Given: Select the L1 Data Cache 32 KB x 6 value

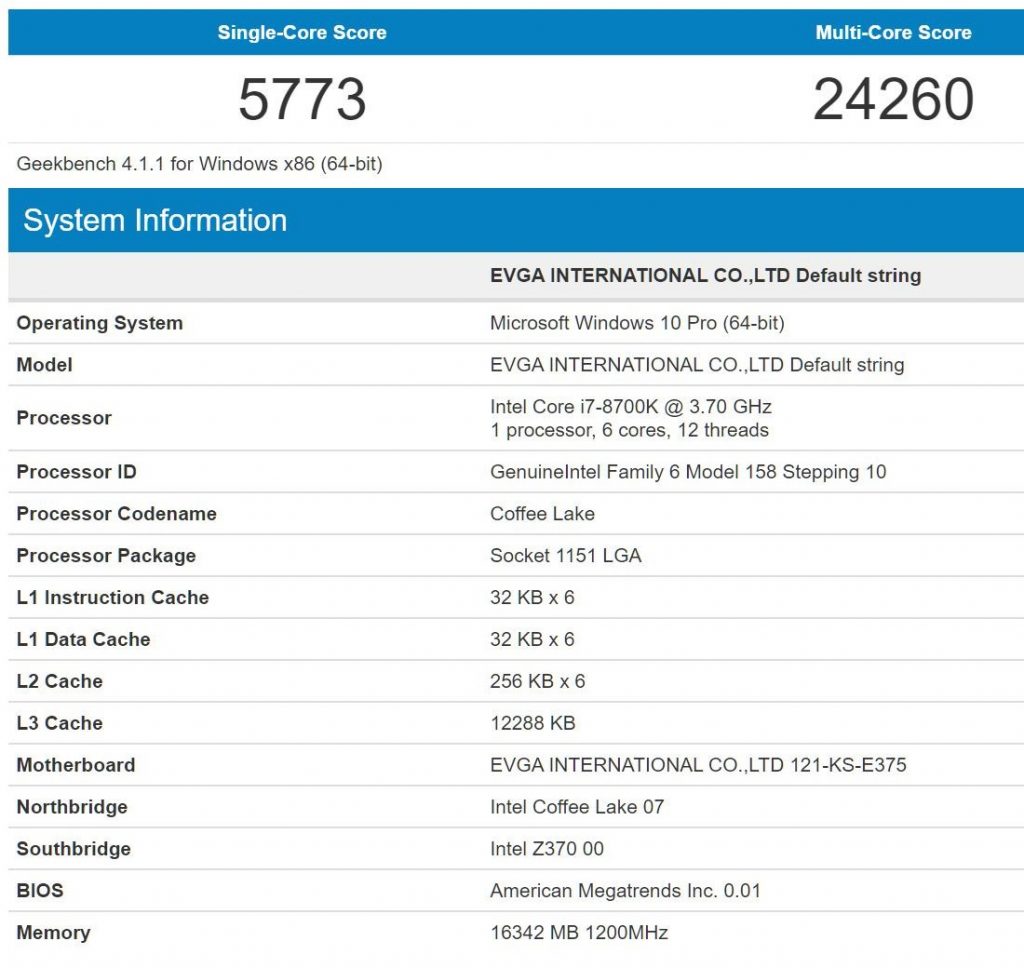Looking at the screenshot, I should [532, 639].
